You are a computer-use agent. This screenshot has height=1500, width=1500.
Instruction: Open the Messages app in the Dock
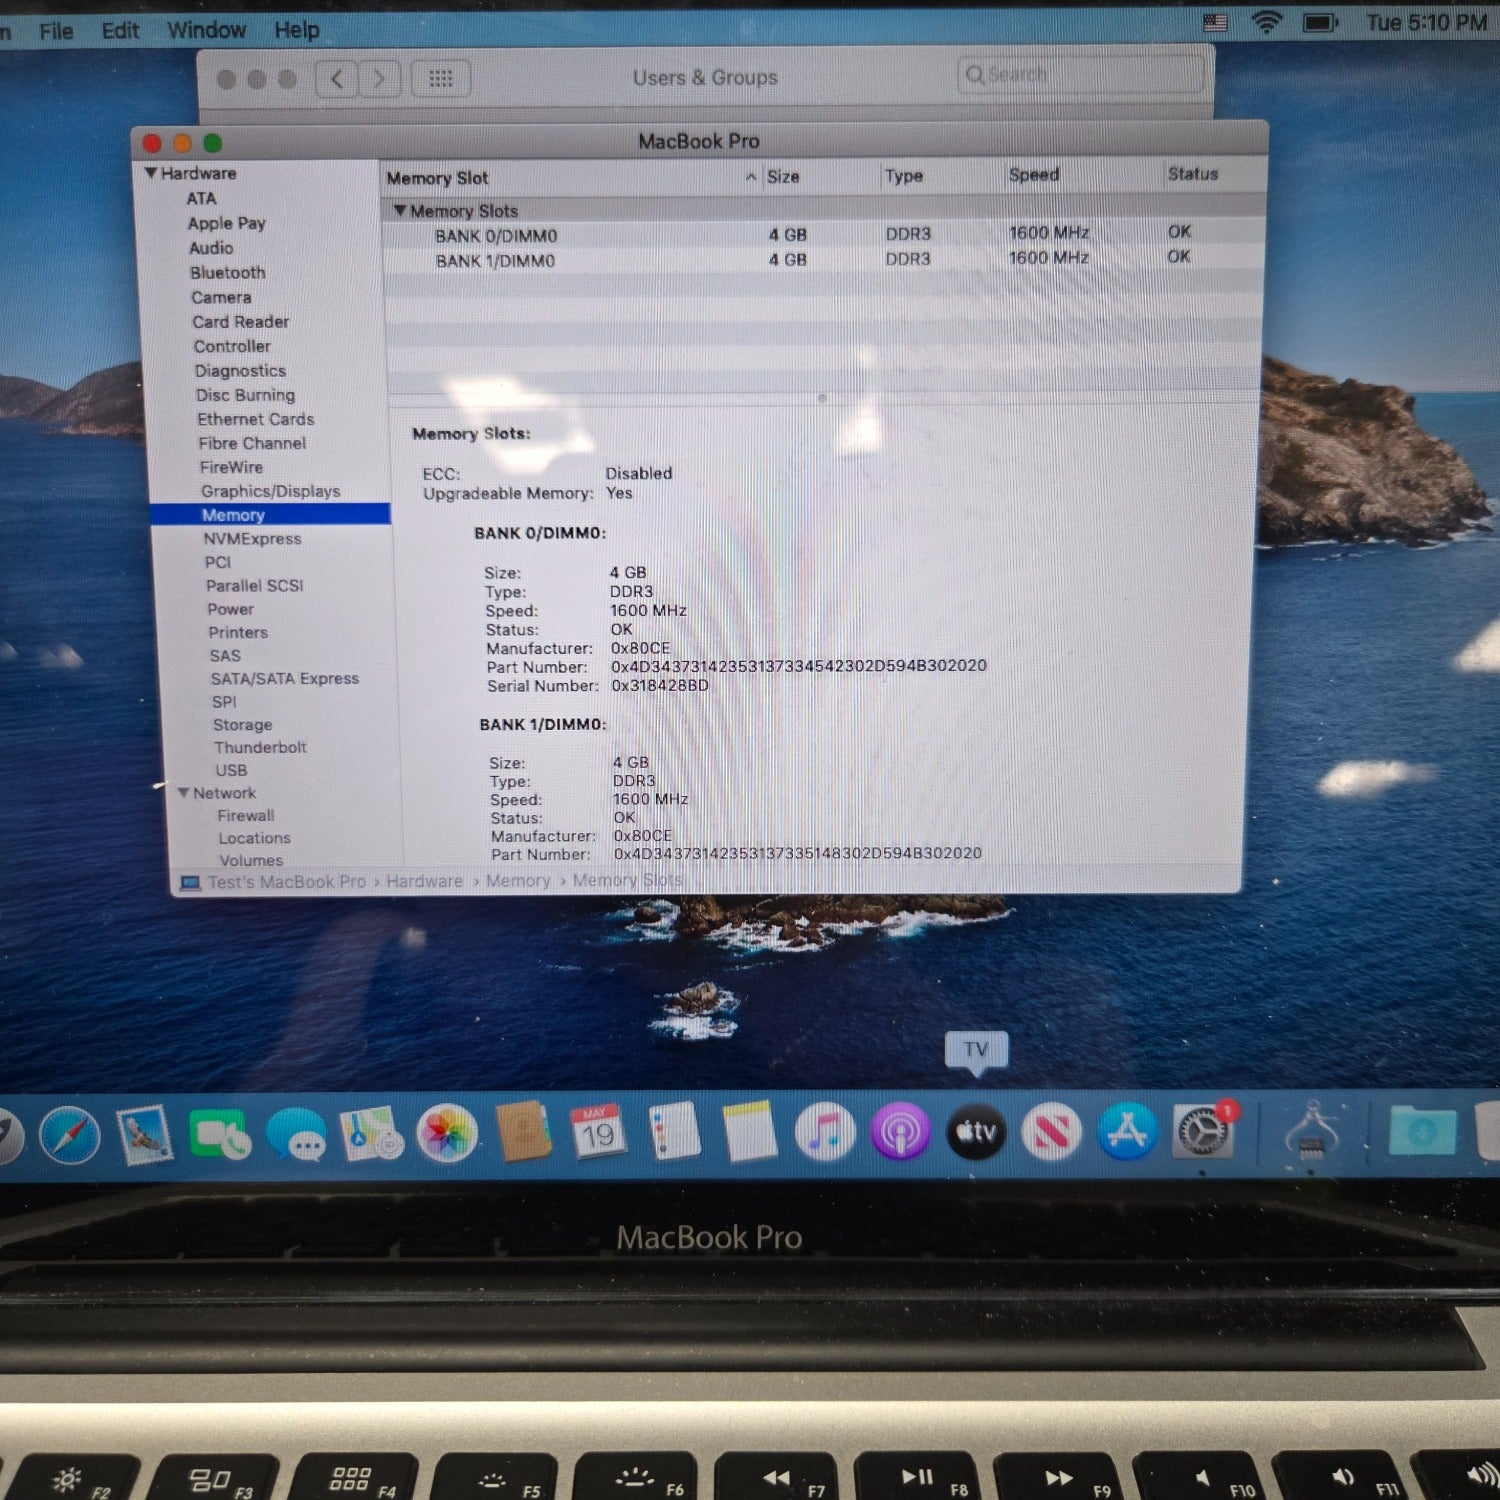click(x=297, y=1135)
